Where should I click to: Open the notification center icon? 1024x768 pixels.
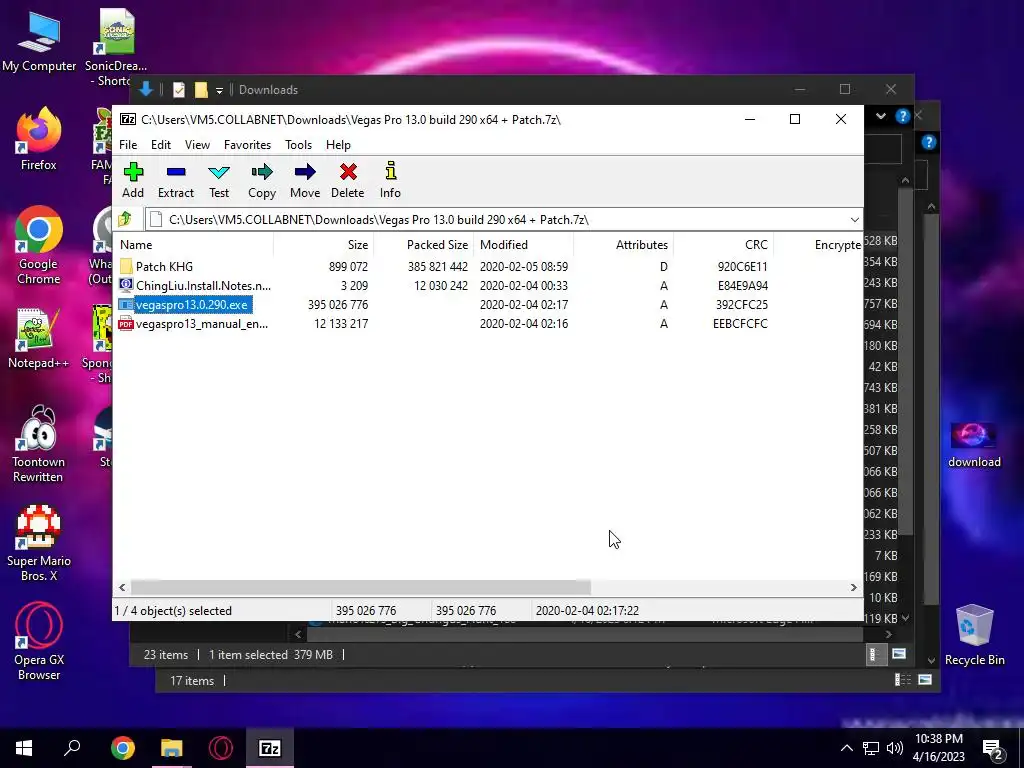coord(993,750)
